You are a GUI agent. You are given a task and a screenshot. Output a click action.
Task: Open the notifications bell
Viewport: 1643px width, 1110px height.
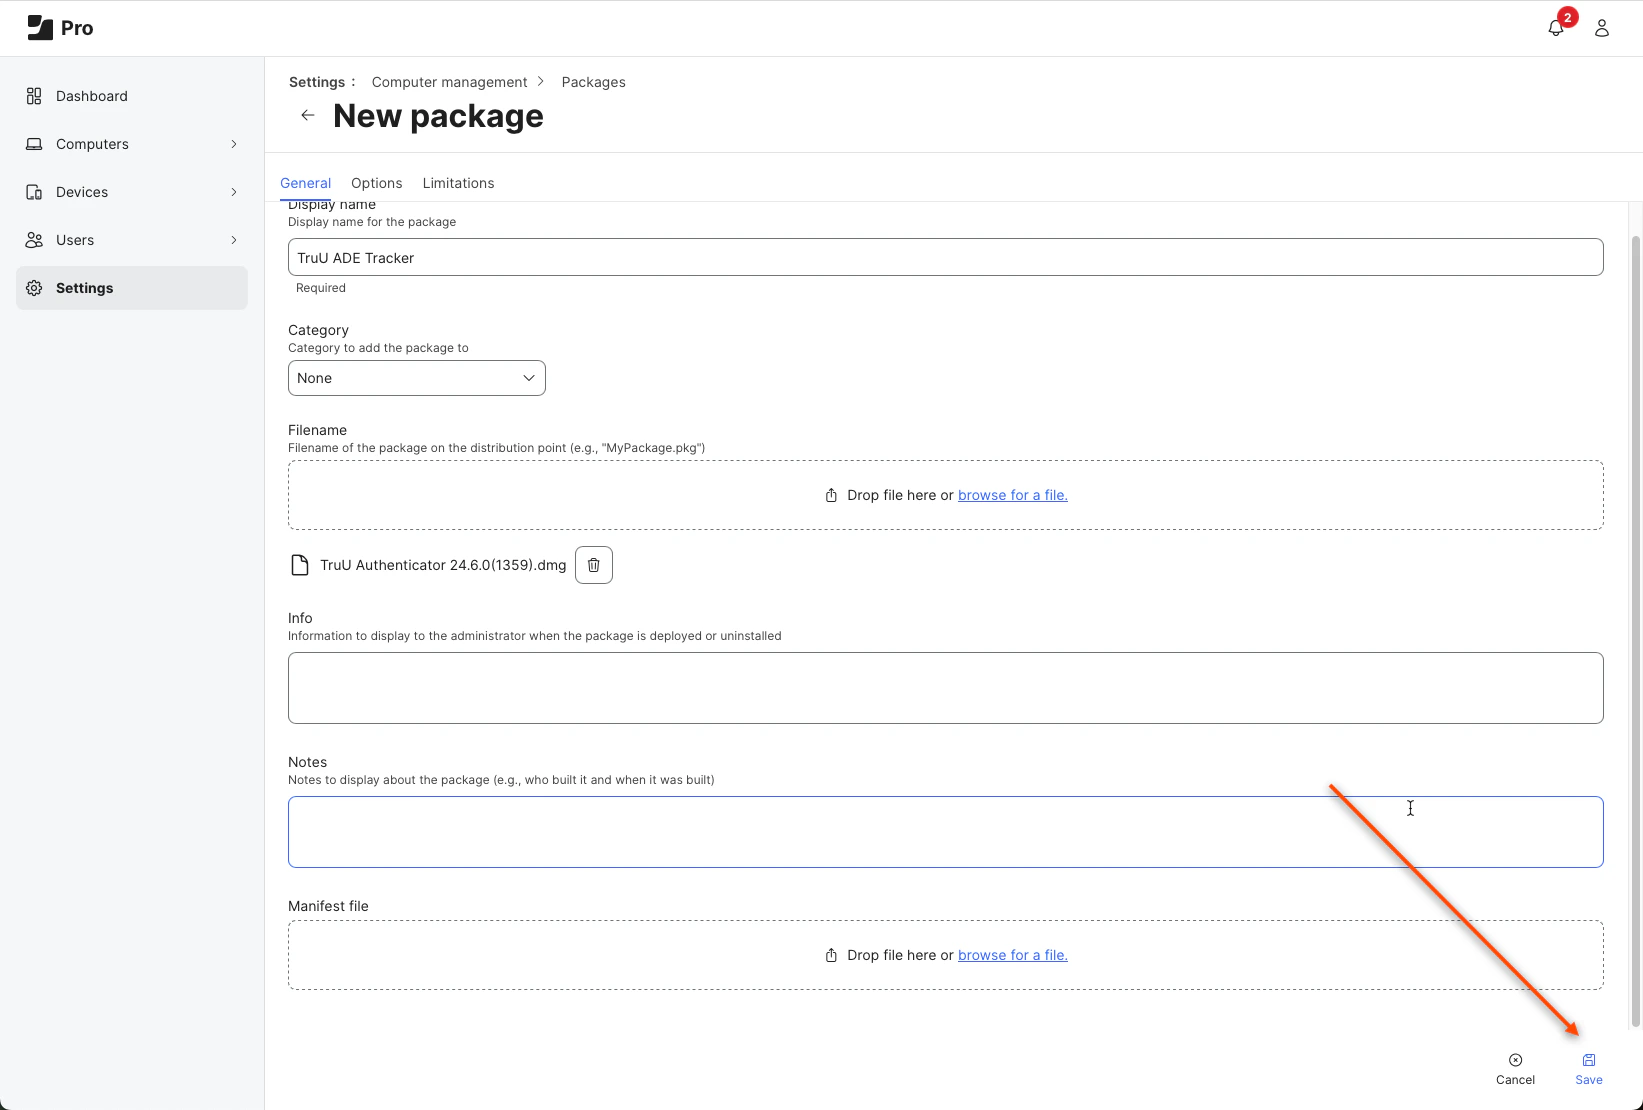coord(1556,28)
